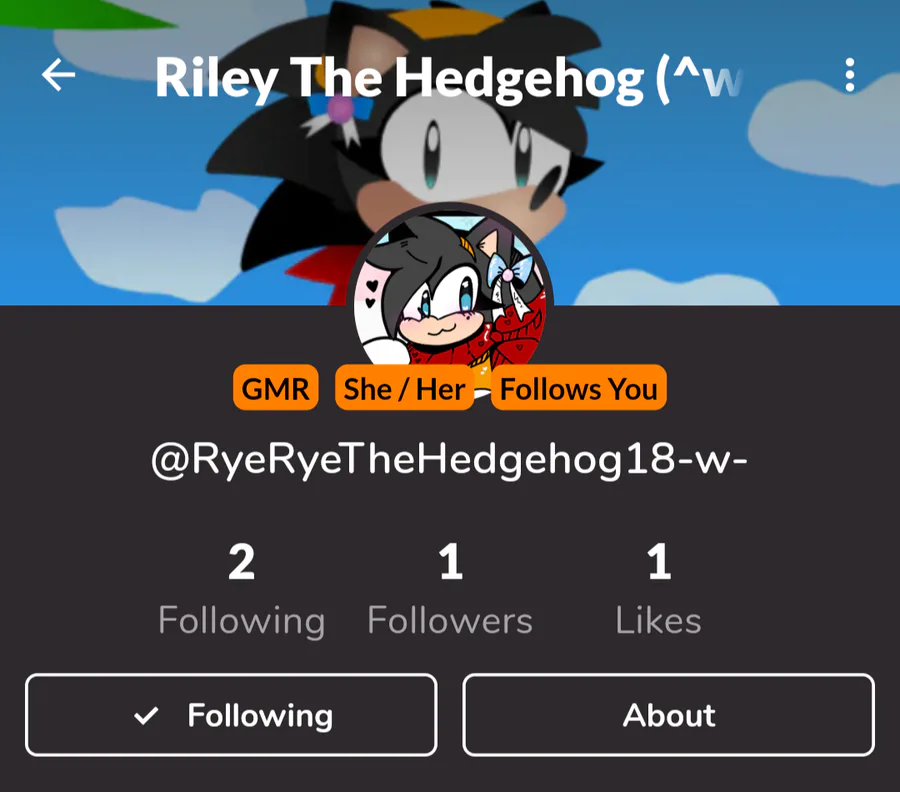Tap the Follows You badge

(579, 388)
